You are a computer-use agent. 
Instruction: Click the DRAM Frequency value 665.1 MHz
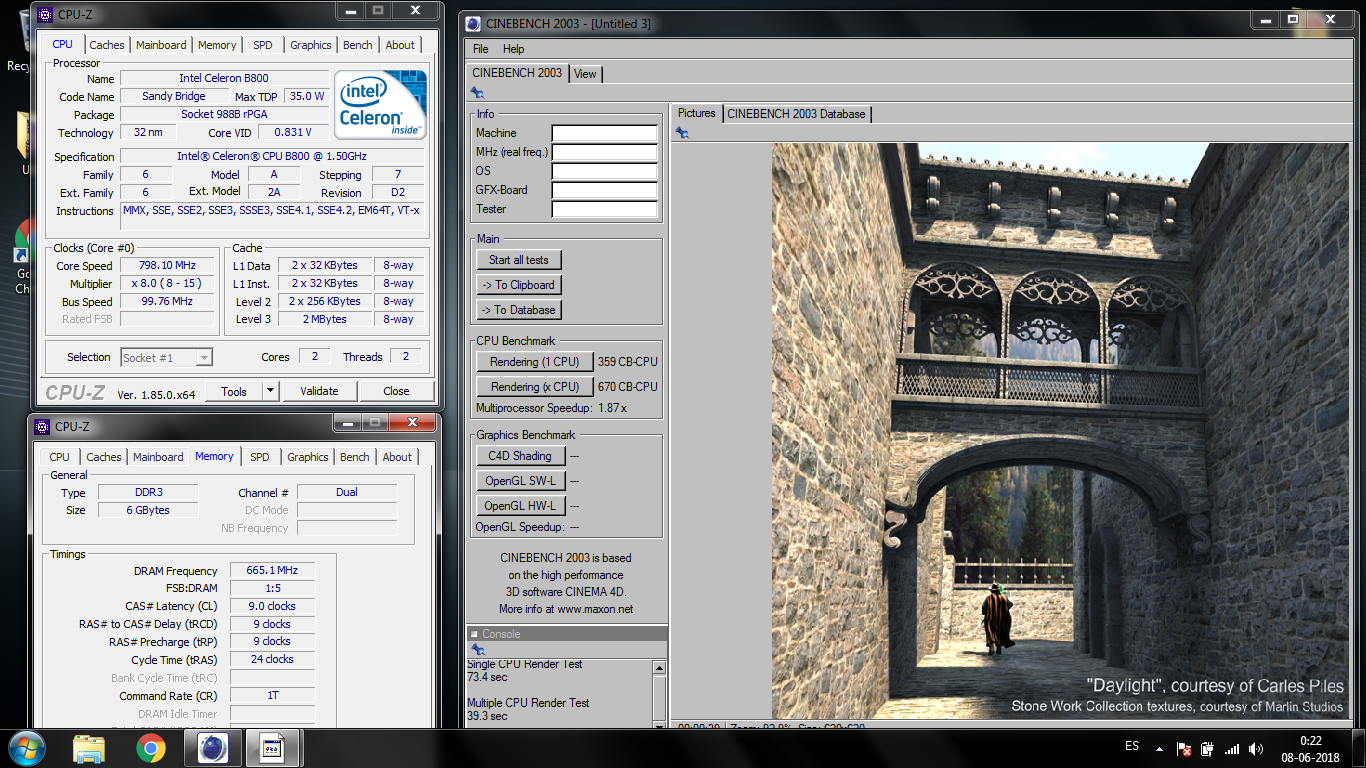[x=272, y=571]
